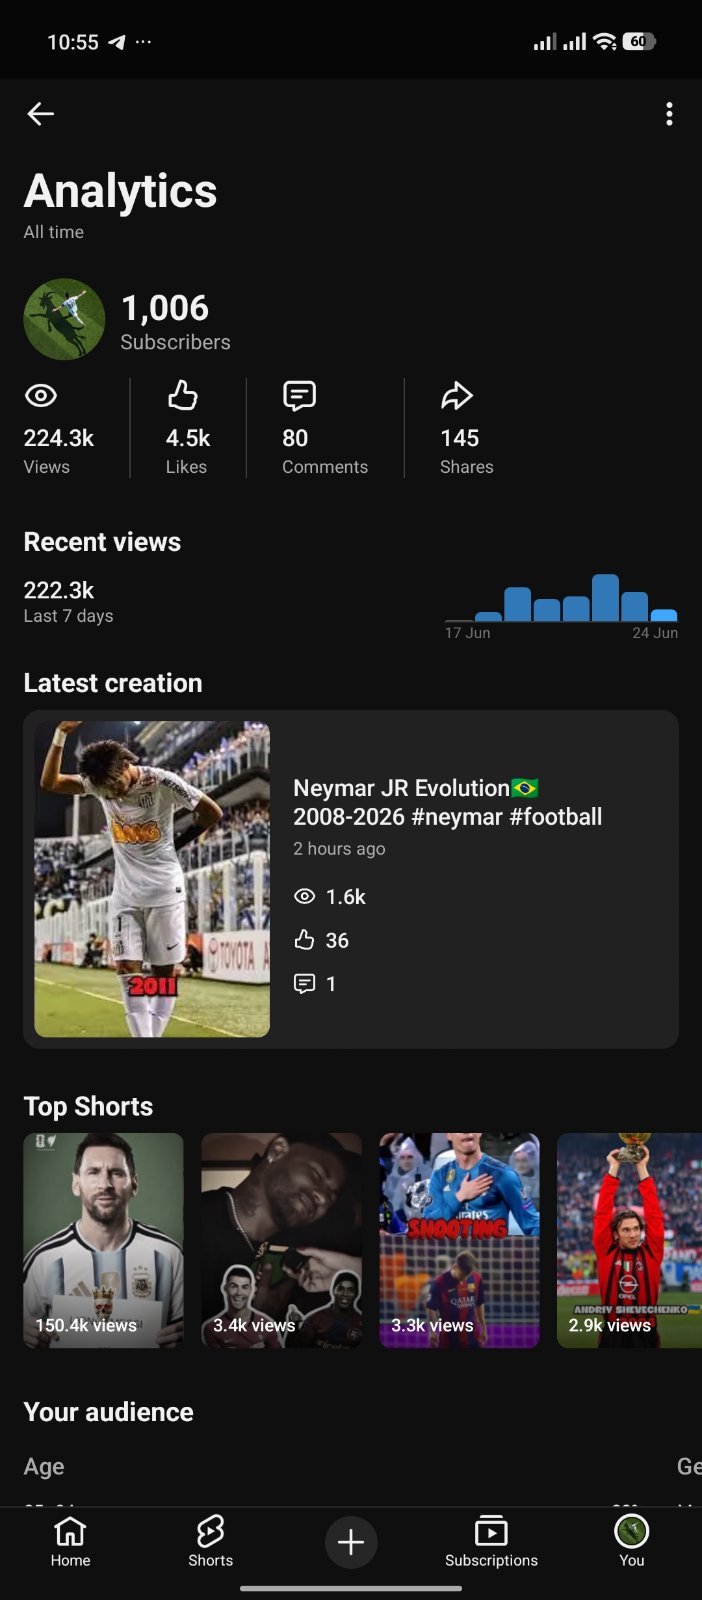Open the Subscriptions tab

pos(491,1542)
